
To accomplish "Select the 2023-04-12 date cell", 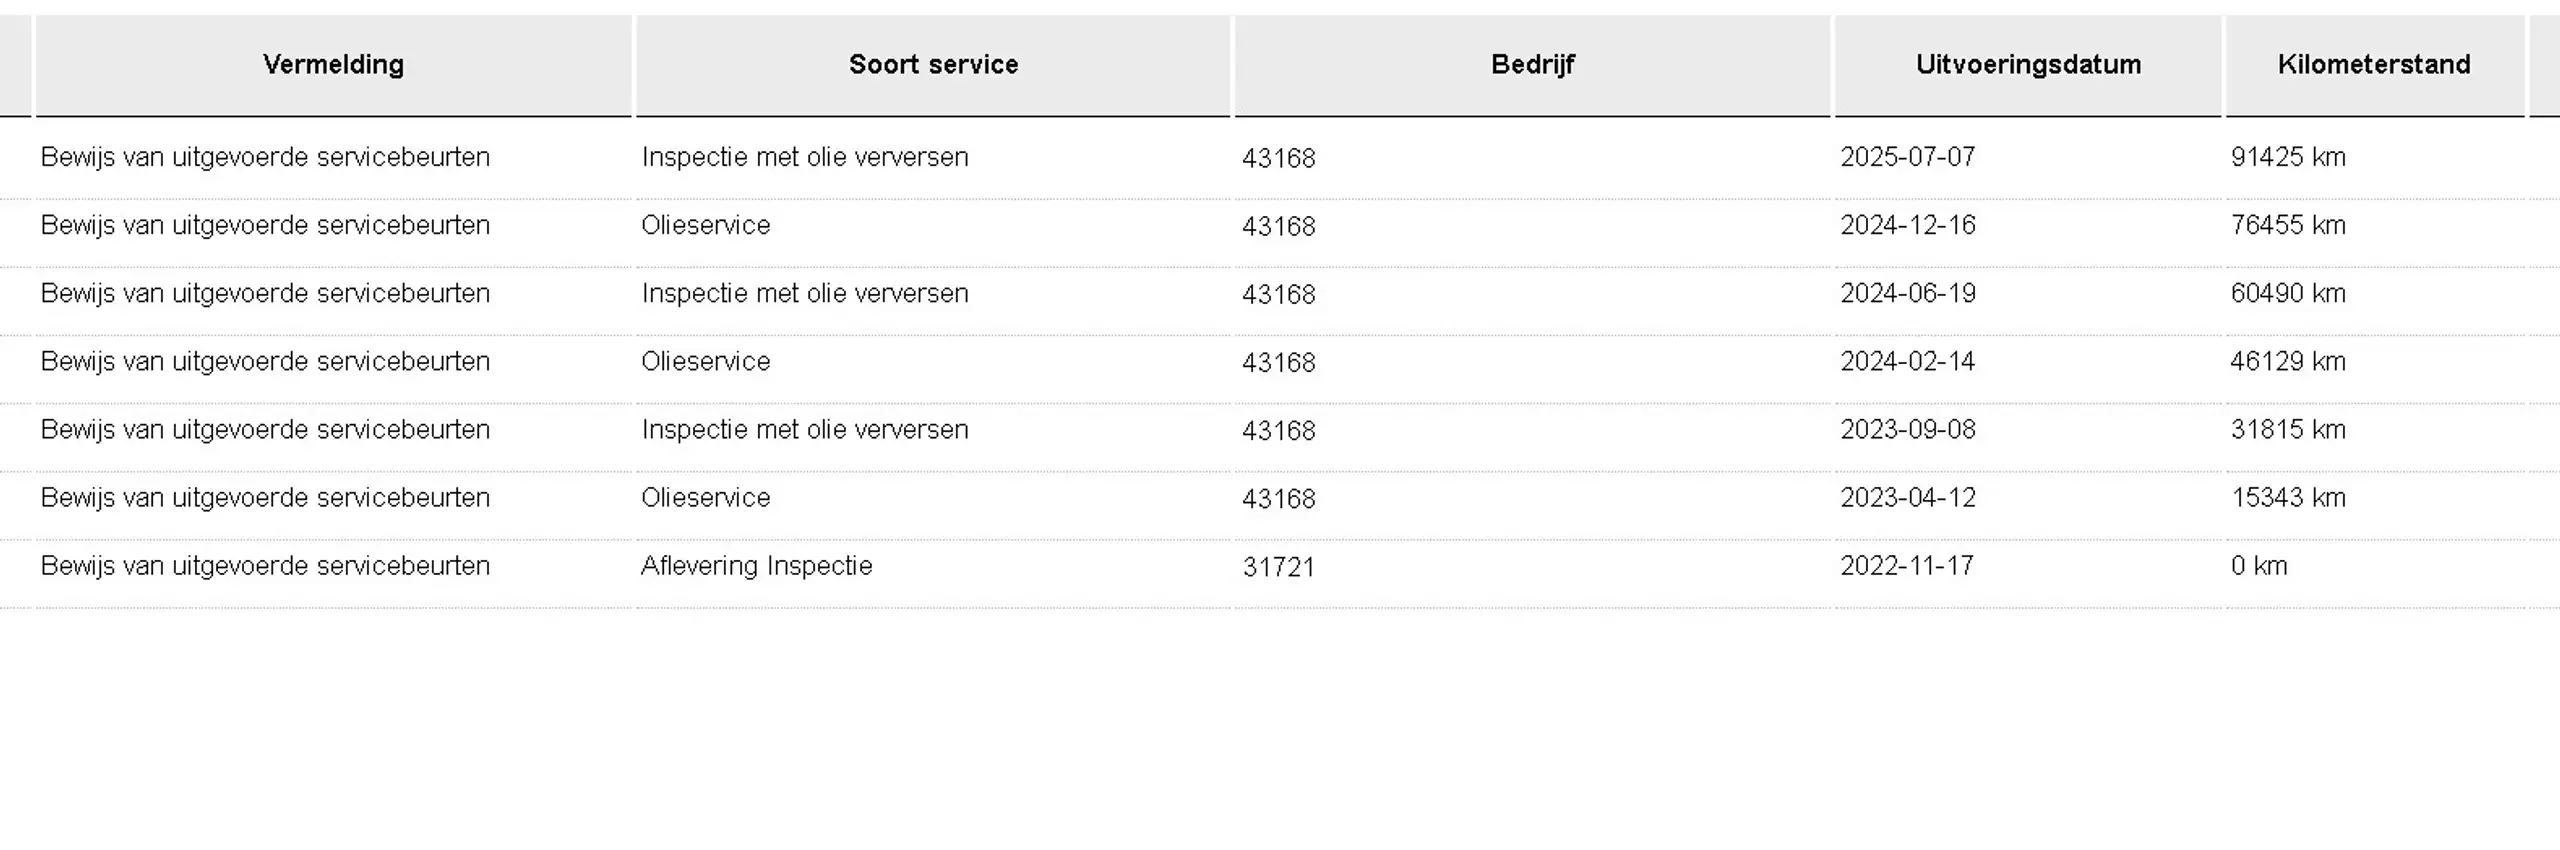I will 1908,497.
